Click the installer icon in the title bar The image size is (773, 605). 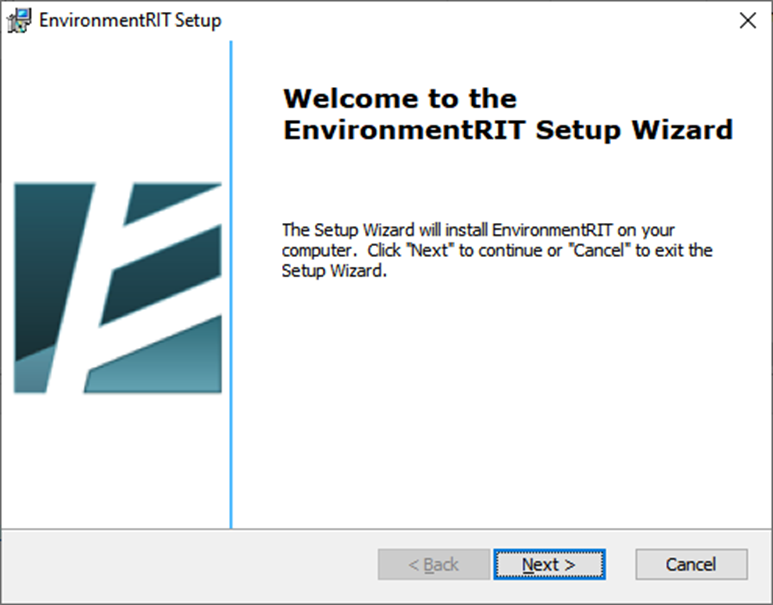19,21
